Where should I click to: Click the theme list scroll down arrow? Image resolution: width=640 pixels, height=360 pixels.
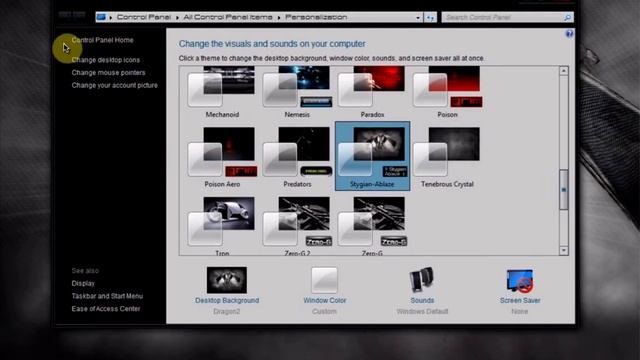[x=564, y=250]
